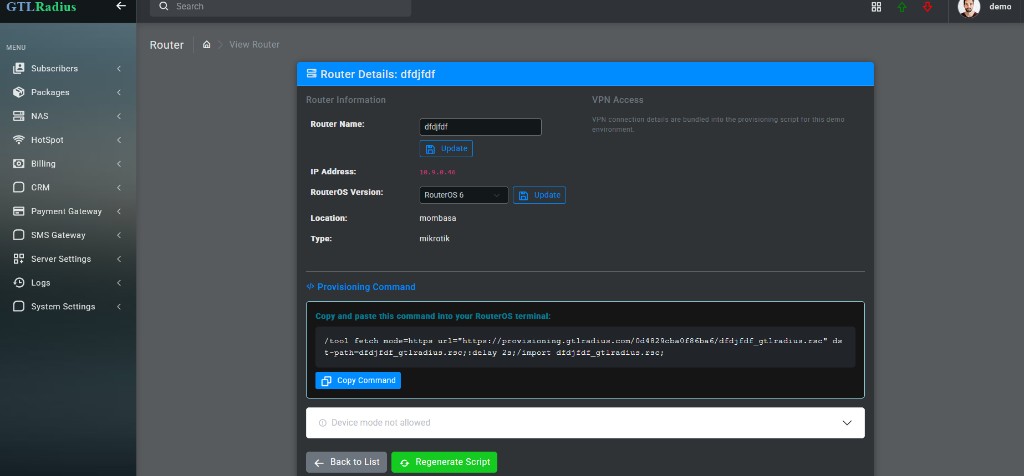Click the Payment Gateway card icon
Image resolution: width=1024 pixels, height=476 pixels.
19,212
